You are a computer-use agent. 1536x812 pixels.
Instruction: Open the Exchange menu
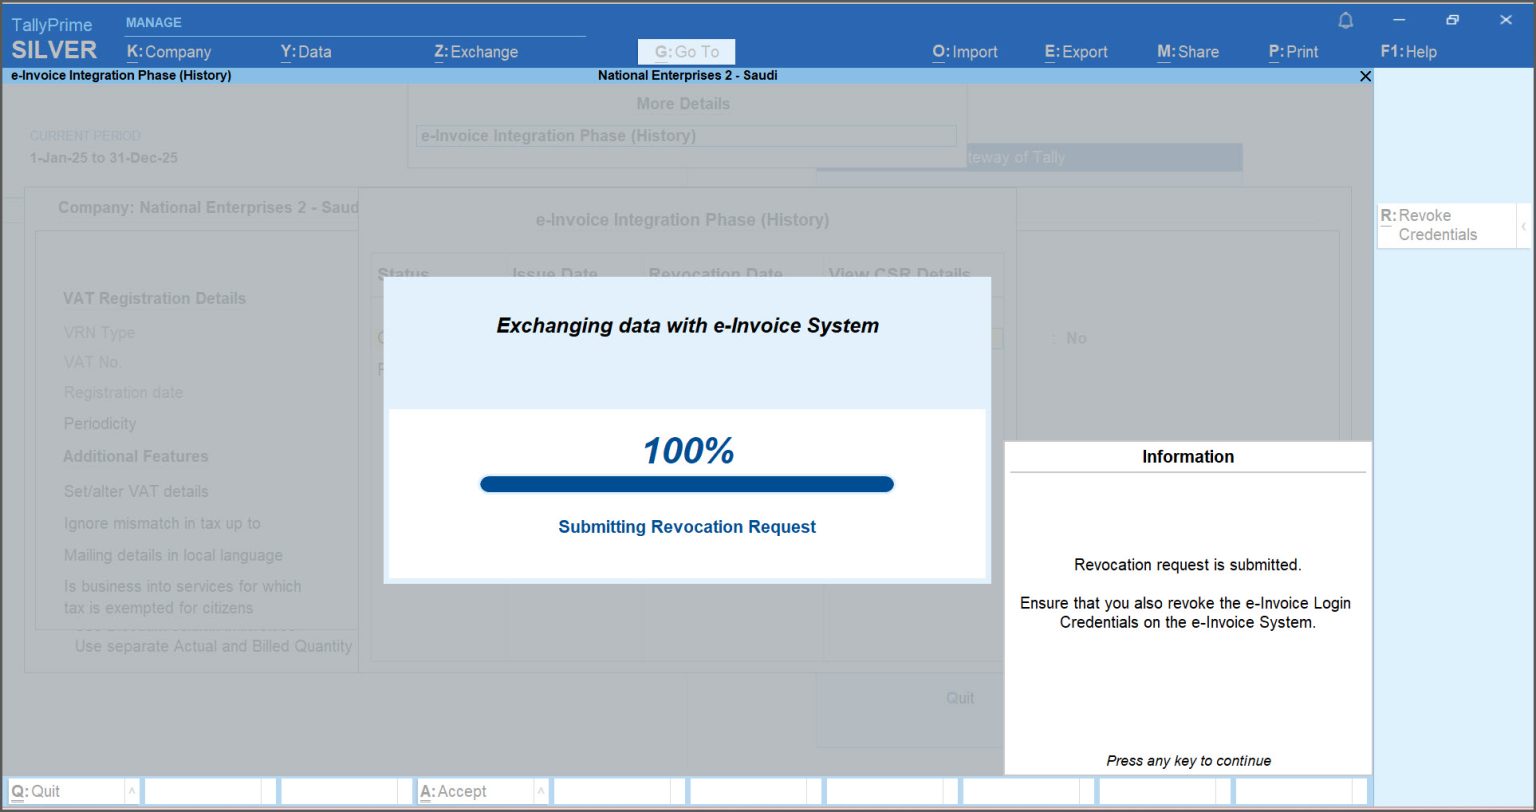477,52
